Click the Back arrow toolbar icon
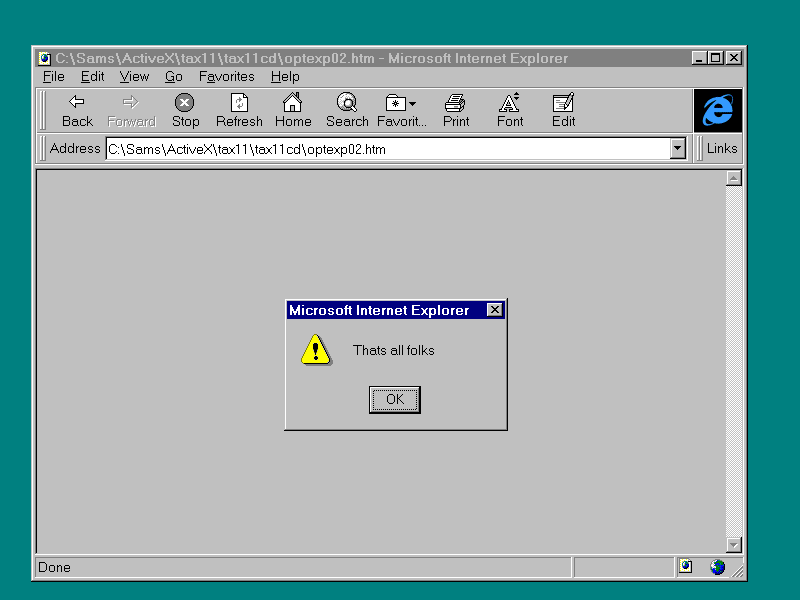 click(x=77, y=102)
